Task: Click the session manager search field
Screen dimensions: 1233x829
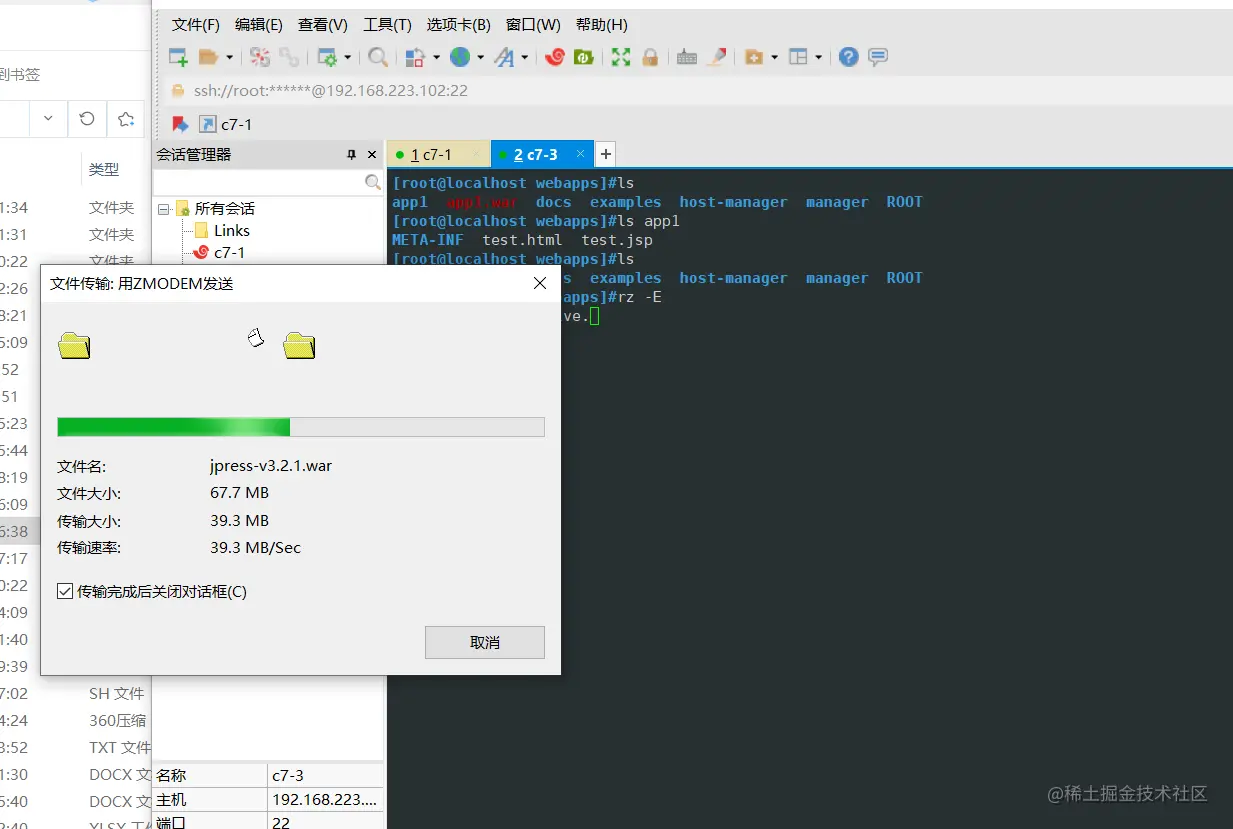Action: [x=258, y=182]
